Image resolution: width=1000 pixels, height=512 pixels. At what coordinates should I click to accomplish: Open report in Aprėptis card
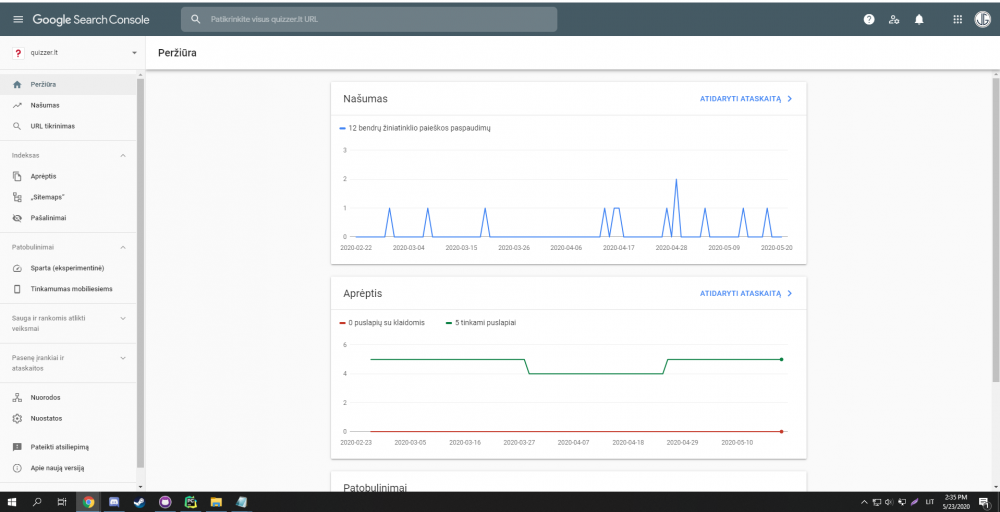click(x=746, y=293)
